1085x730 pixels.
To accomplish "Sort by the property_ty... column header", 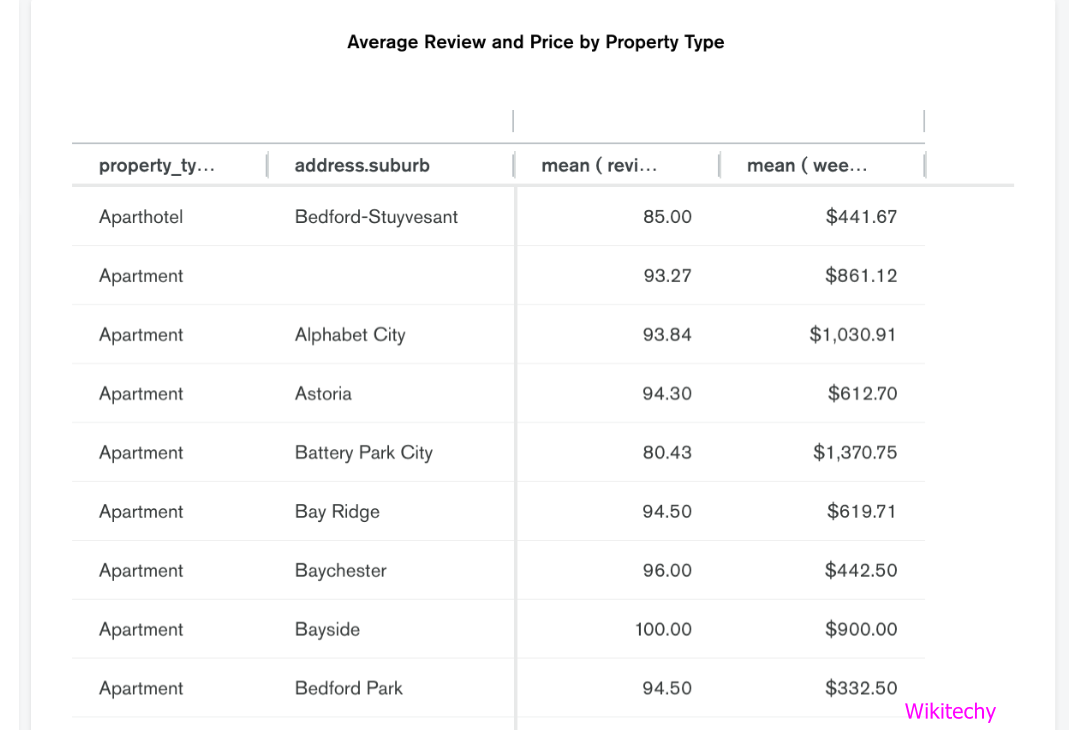I will [x=157, y=166].
